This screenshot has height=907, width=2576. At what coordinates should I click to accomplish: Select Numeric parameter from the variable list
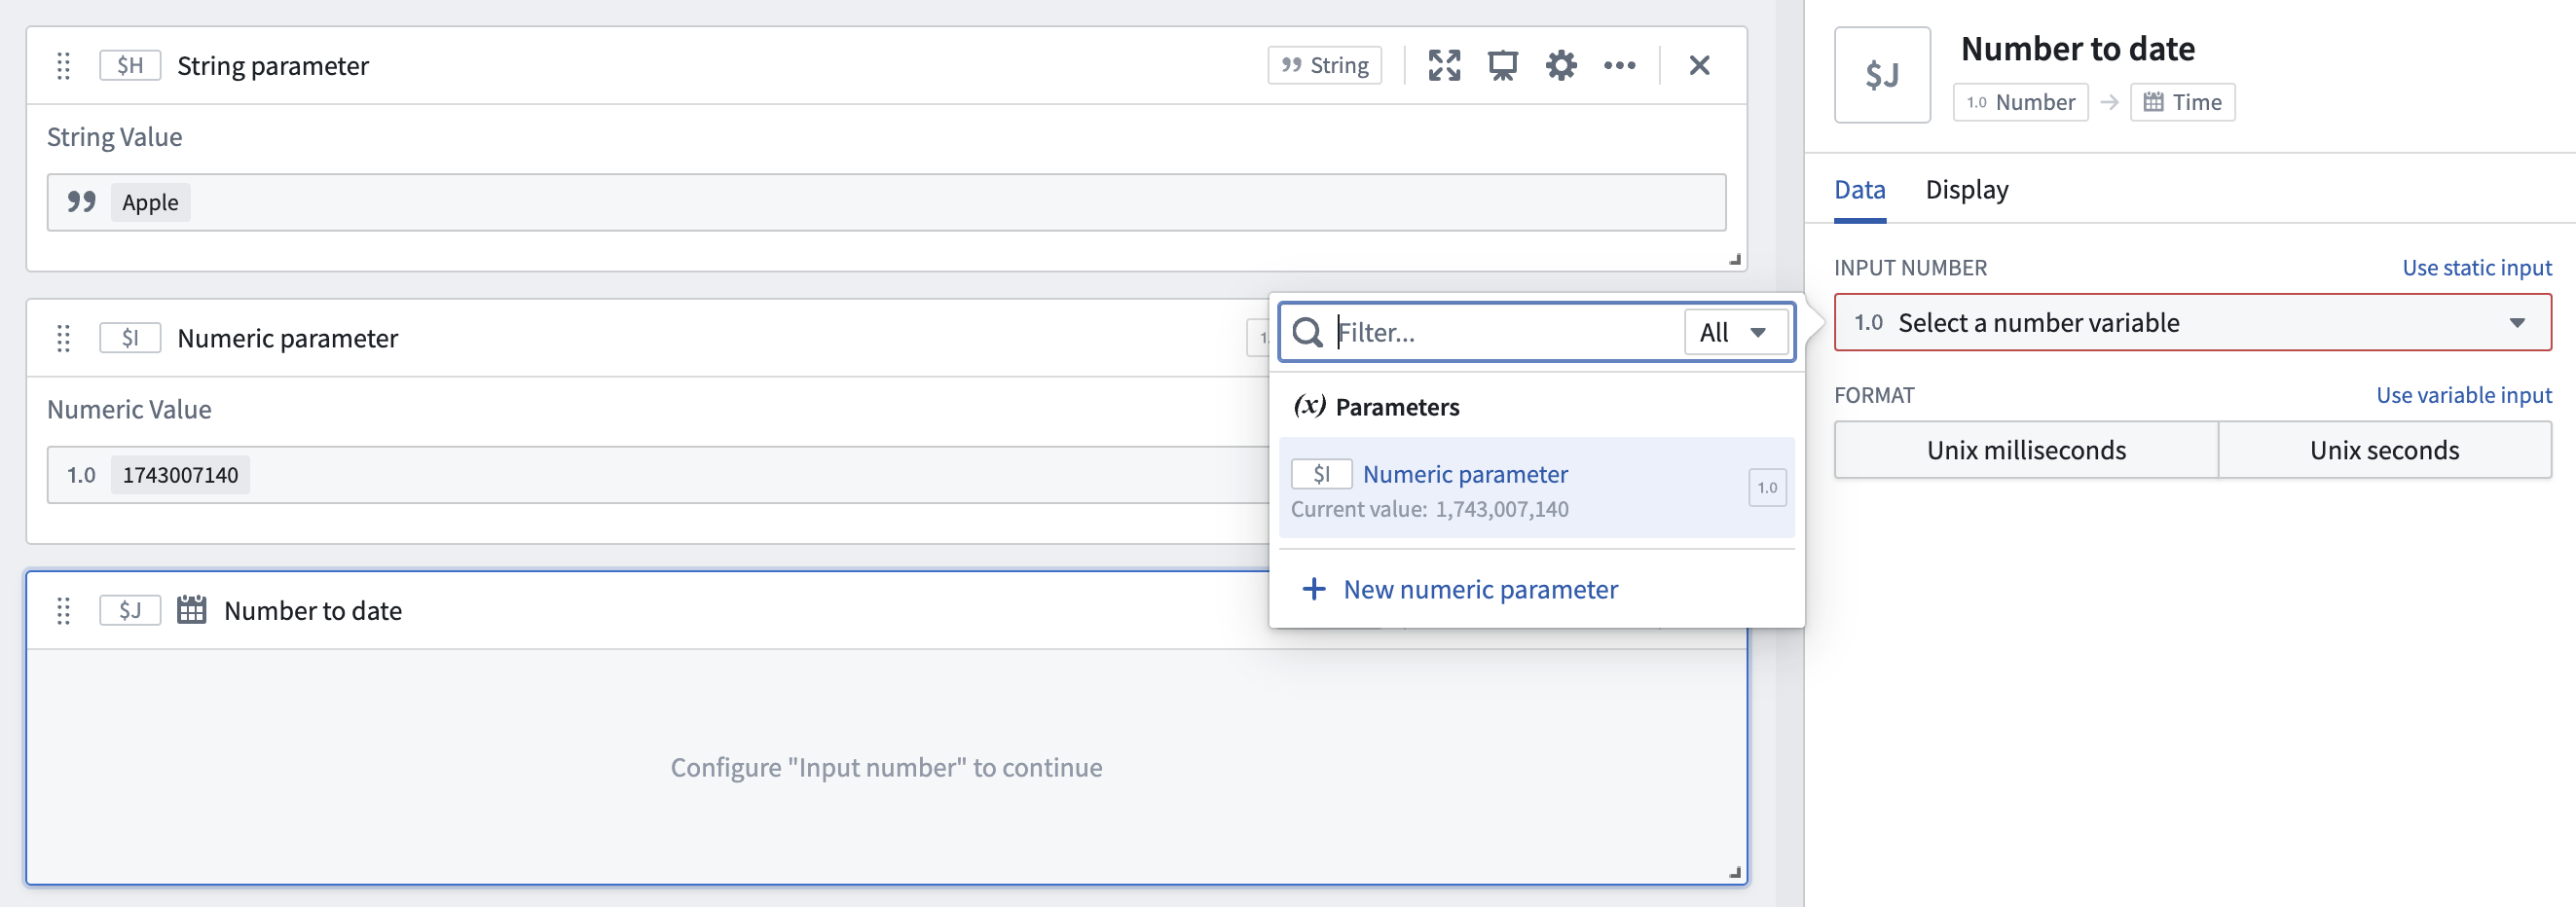click(x=1536, y=489)
